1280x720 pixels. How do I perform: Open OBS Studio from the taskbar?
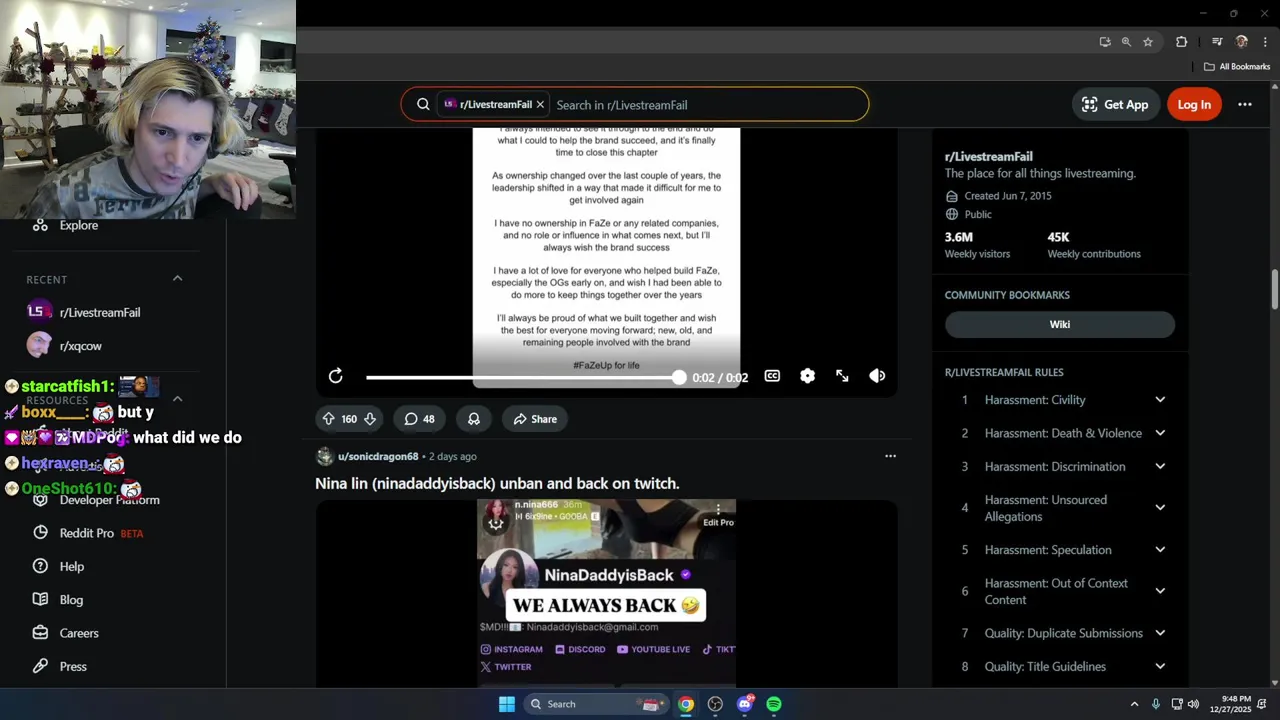tap(715, 704)
